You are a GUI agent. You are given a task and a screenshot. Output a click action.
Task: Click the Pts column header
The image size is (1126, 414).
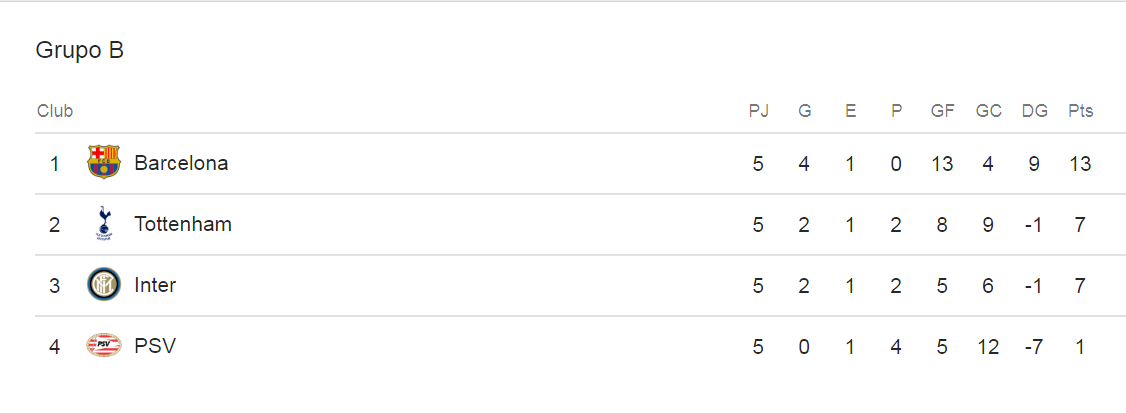(x=1080, y=111)
